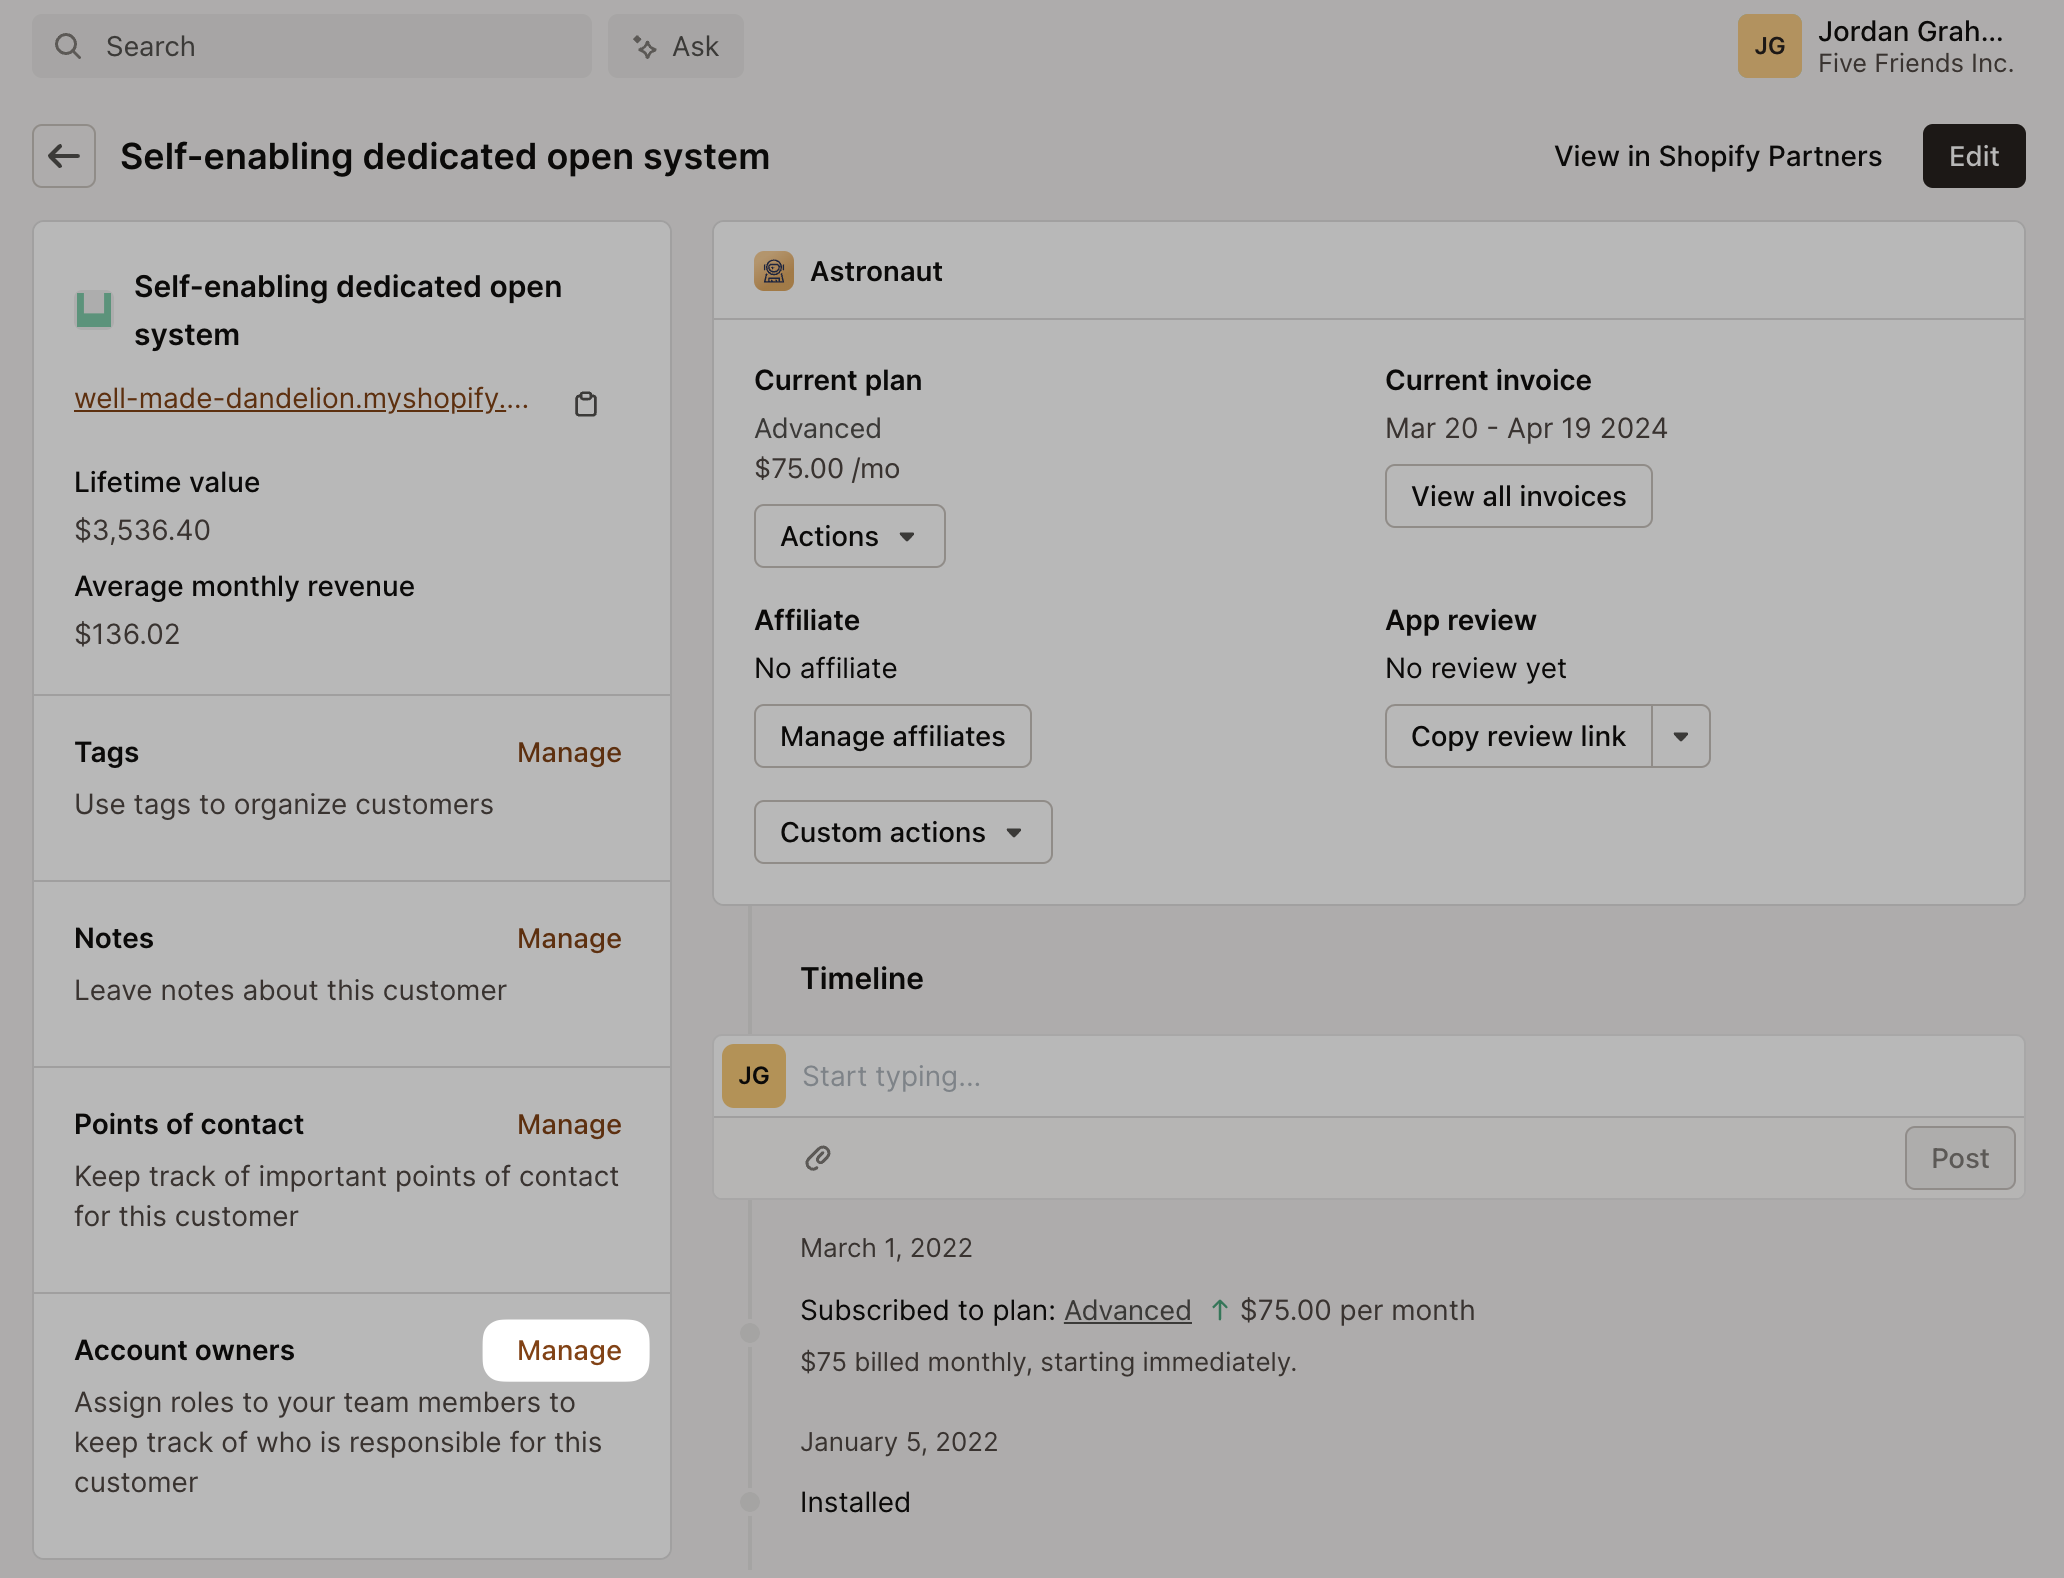
Task: Open the Actions dropdown under Current plan
Action: tap(848, 536)
